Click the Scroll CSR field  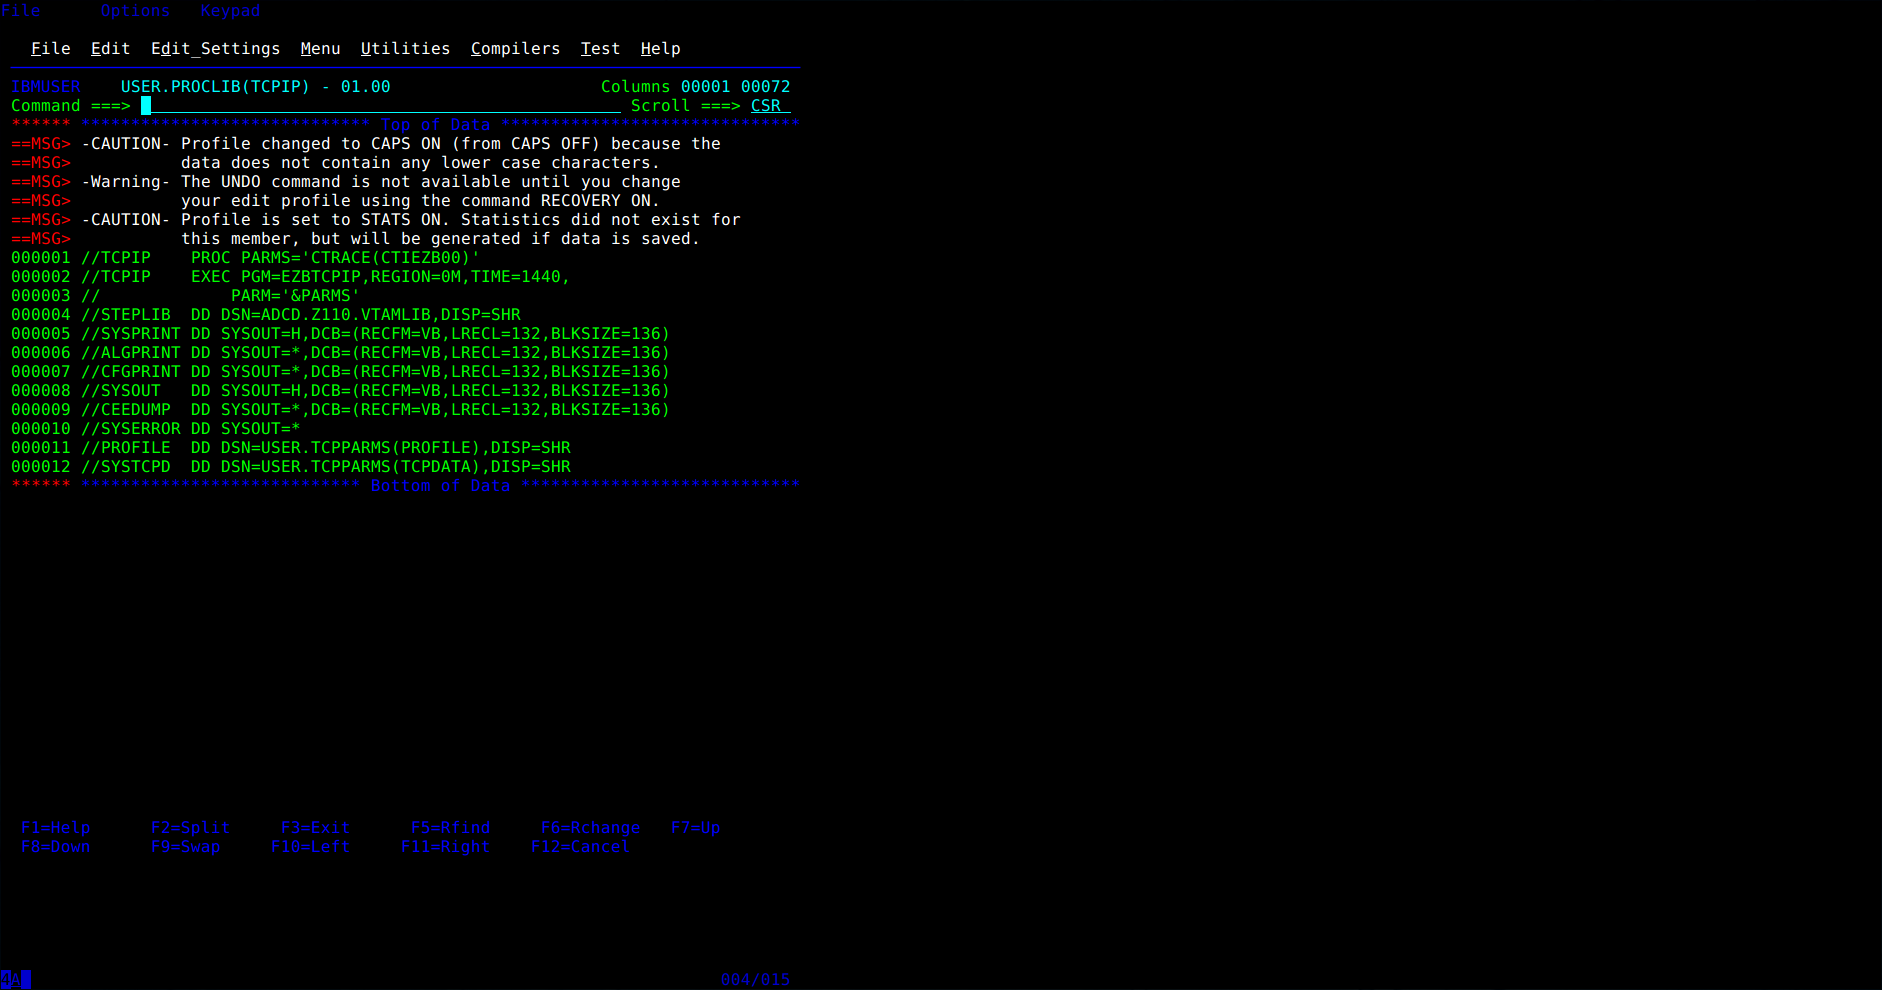pyautogui.click(x=770, y=105)
